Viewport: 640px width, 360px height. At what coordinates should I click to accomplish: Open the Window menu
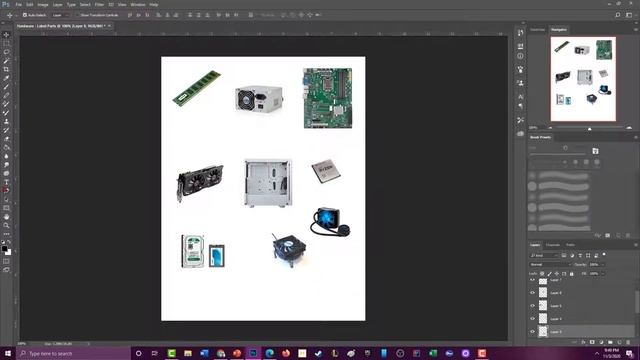[x=138, y=4]
